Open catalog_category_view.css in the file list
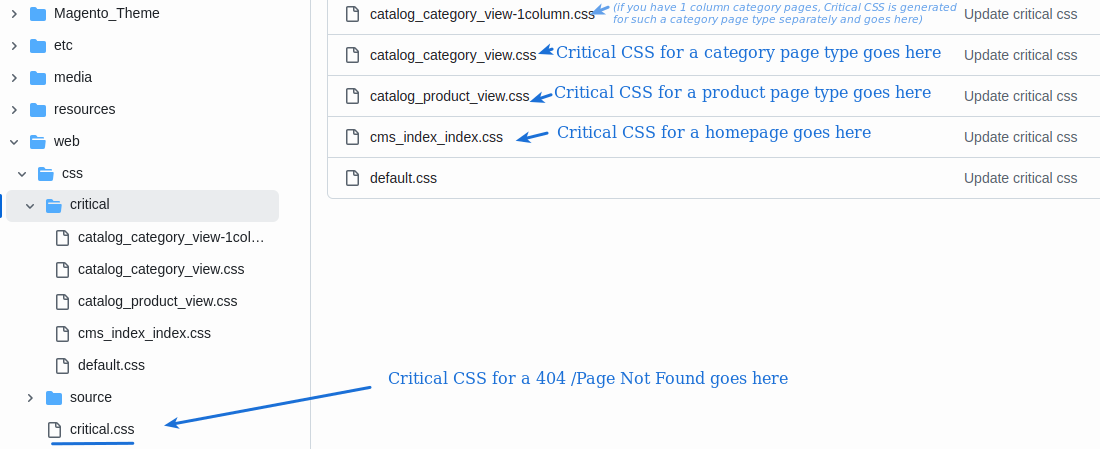Viewport: 1100px width, 452px height. [x=453, y=55]
